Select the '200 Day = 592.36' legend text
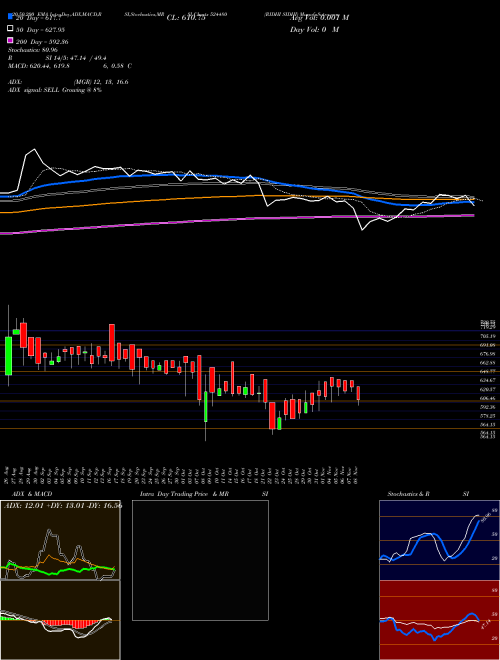Image resolution: width=500 pixels, height=660 pixels. click(42, 42)
